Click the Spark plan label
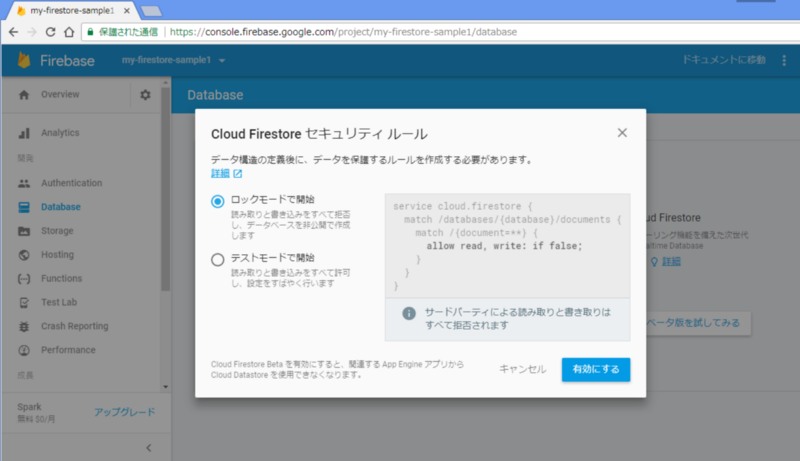800x461 pixels. (29, 407)
